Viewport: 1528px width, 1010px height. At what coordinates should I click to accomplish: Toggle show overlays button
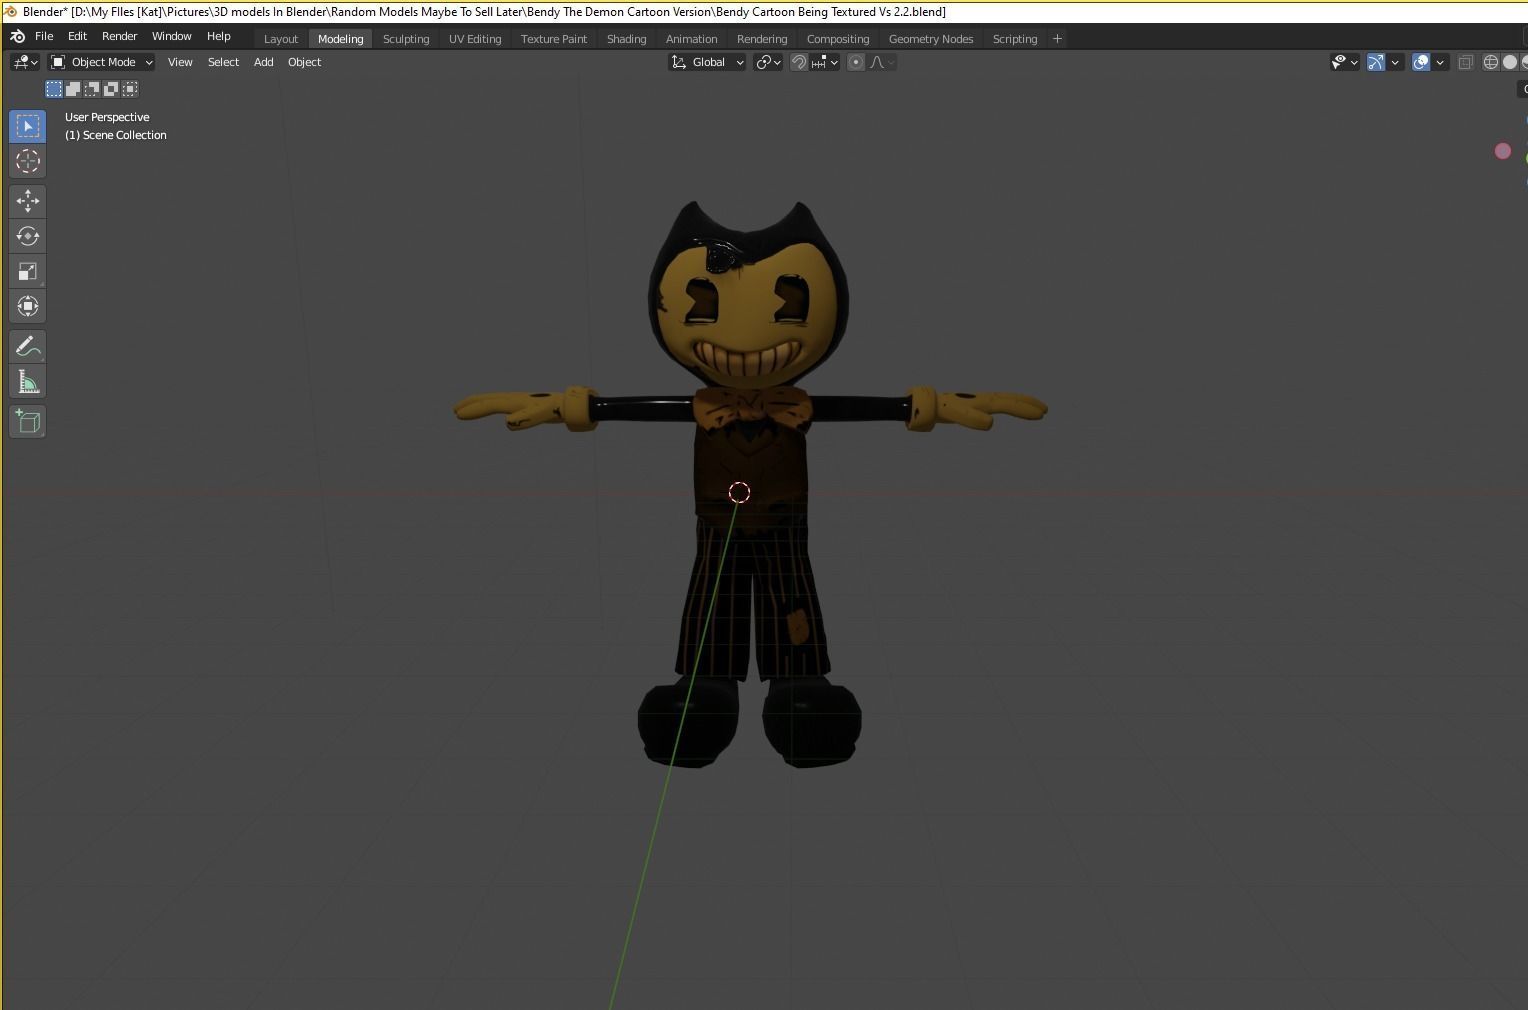pyautogui.click(x=1421, y=62)
